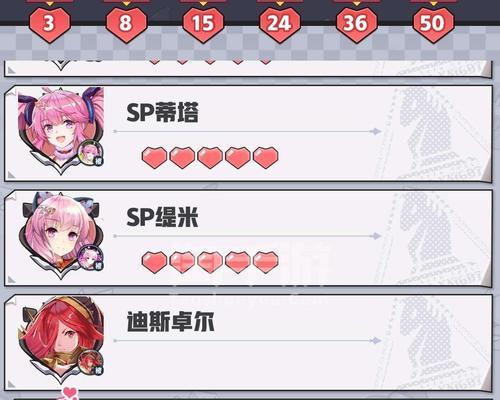This screenshot has width=500, height=400.
Task: Select the heart milestone numbered 50
Action: (x=433, y=25)
